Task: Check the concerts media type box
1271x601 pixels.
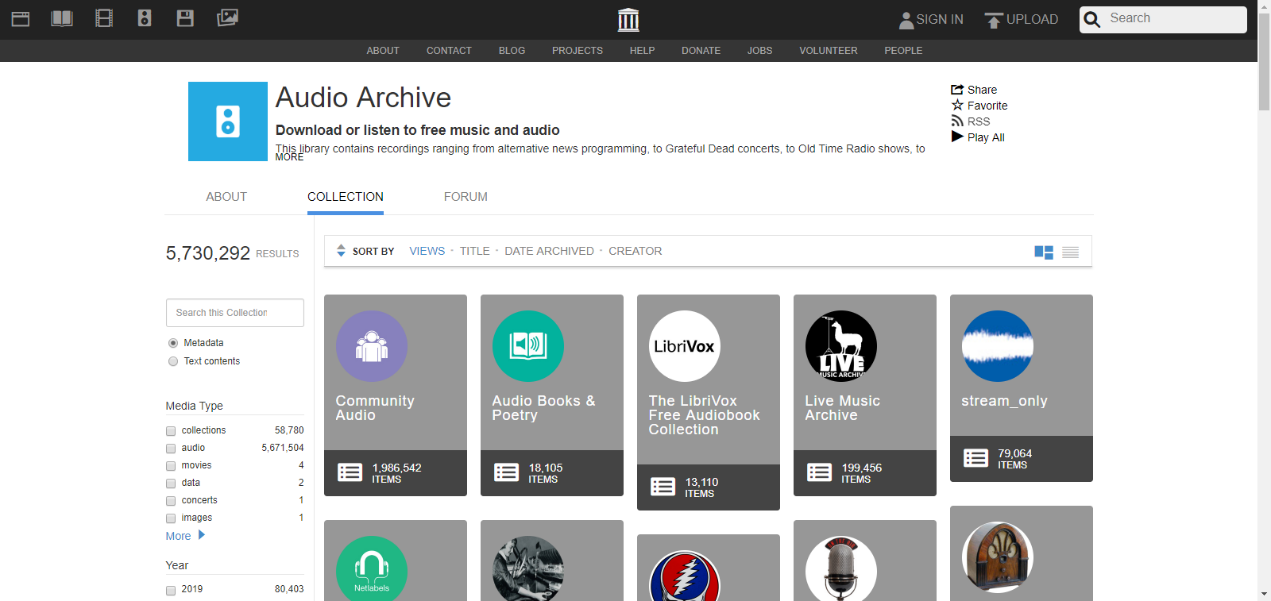Action: pos(171,500)
